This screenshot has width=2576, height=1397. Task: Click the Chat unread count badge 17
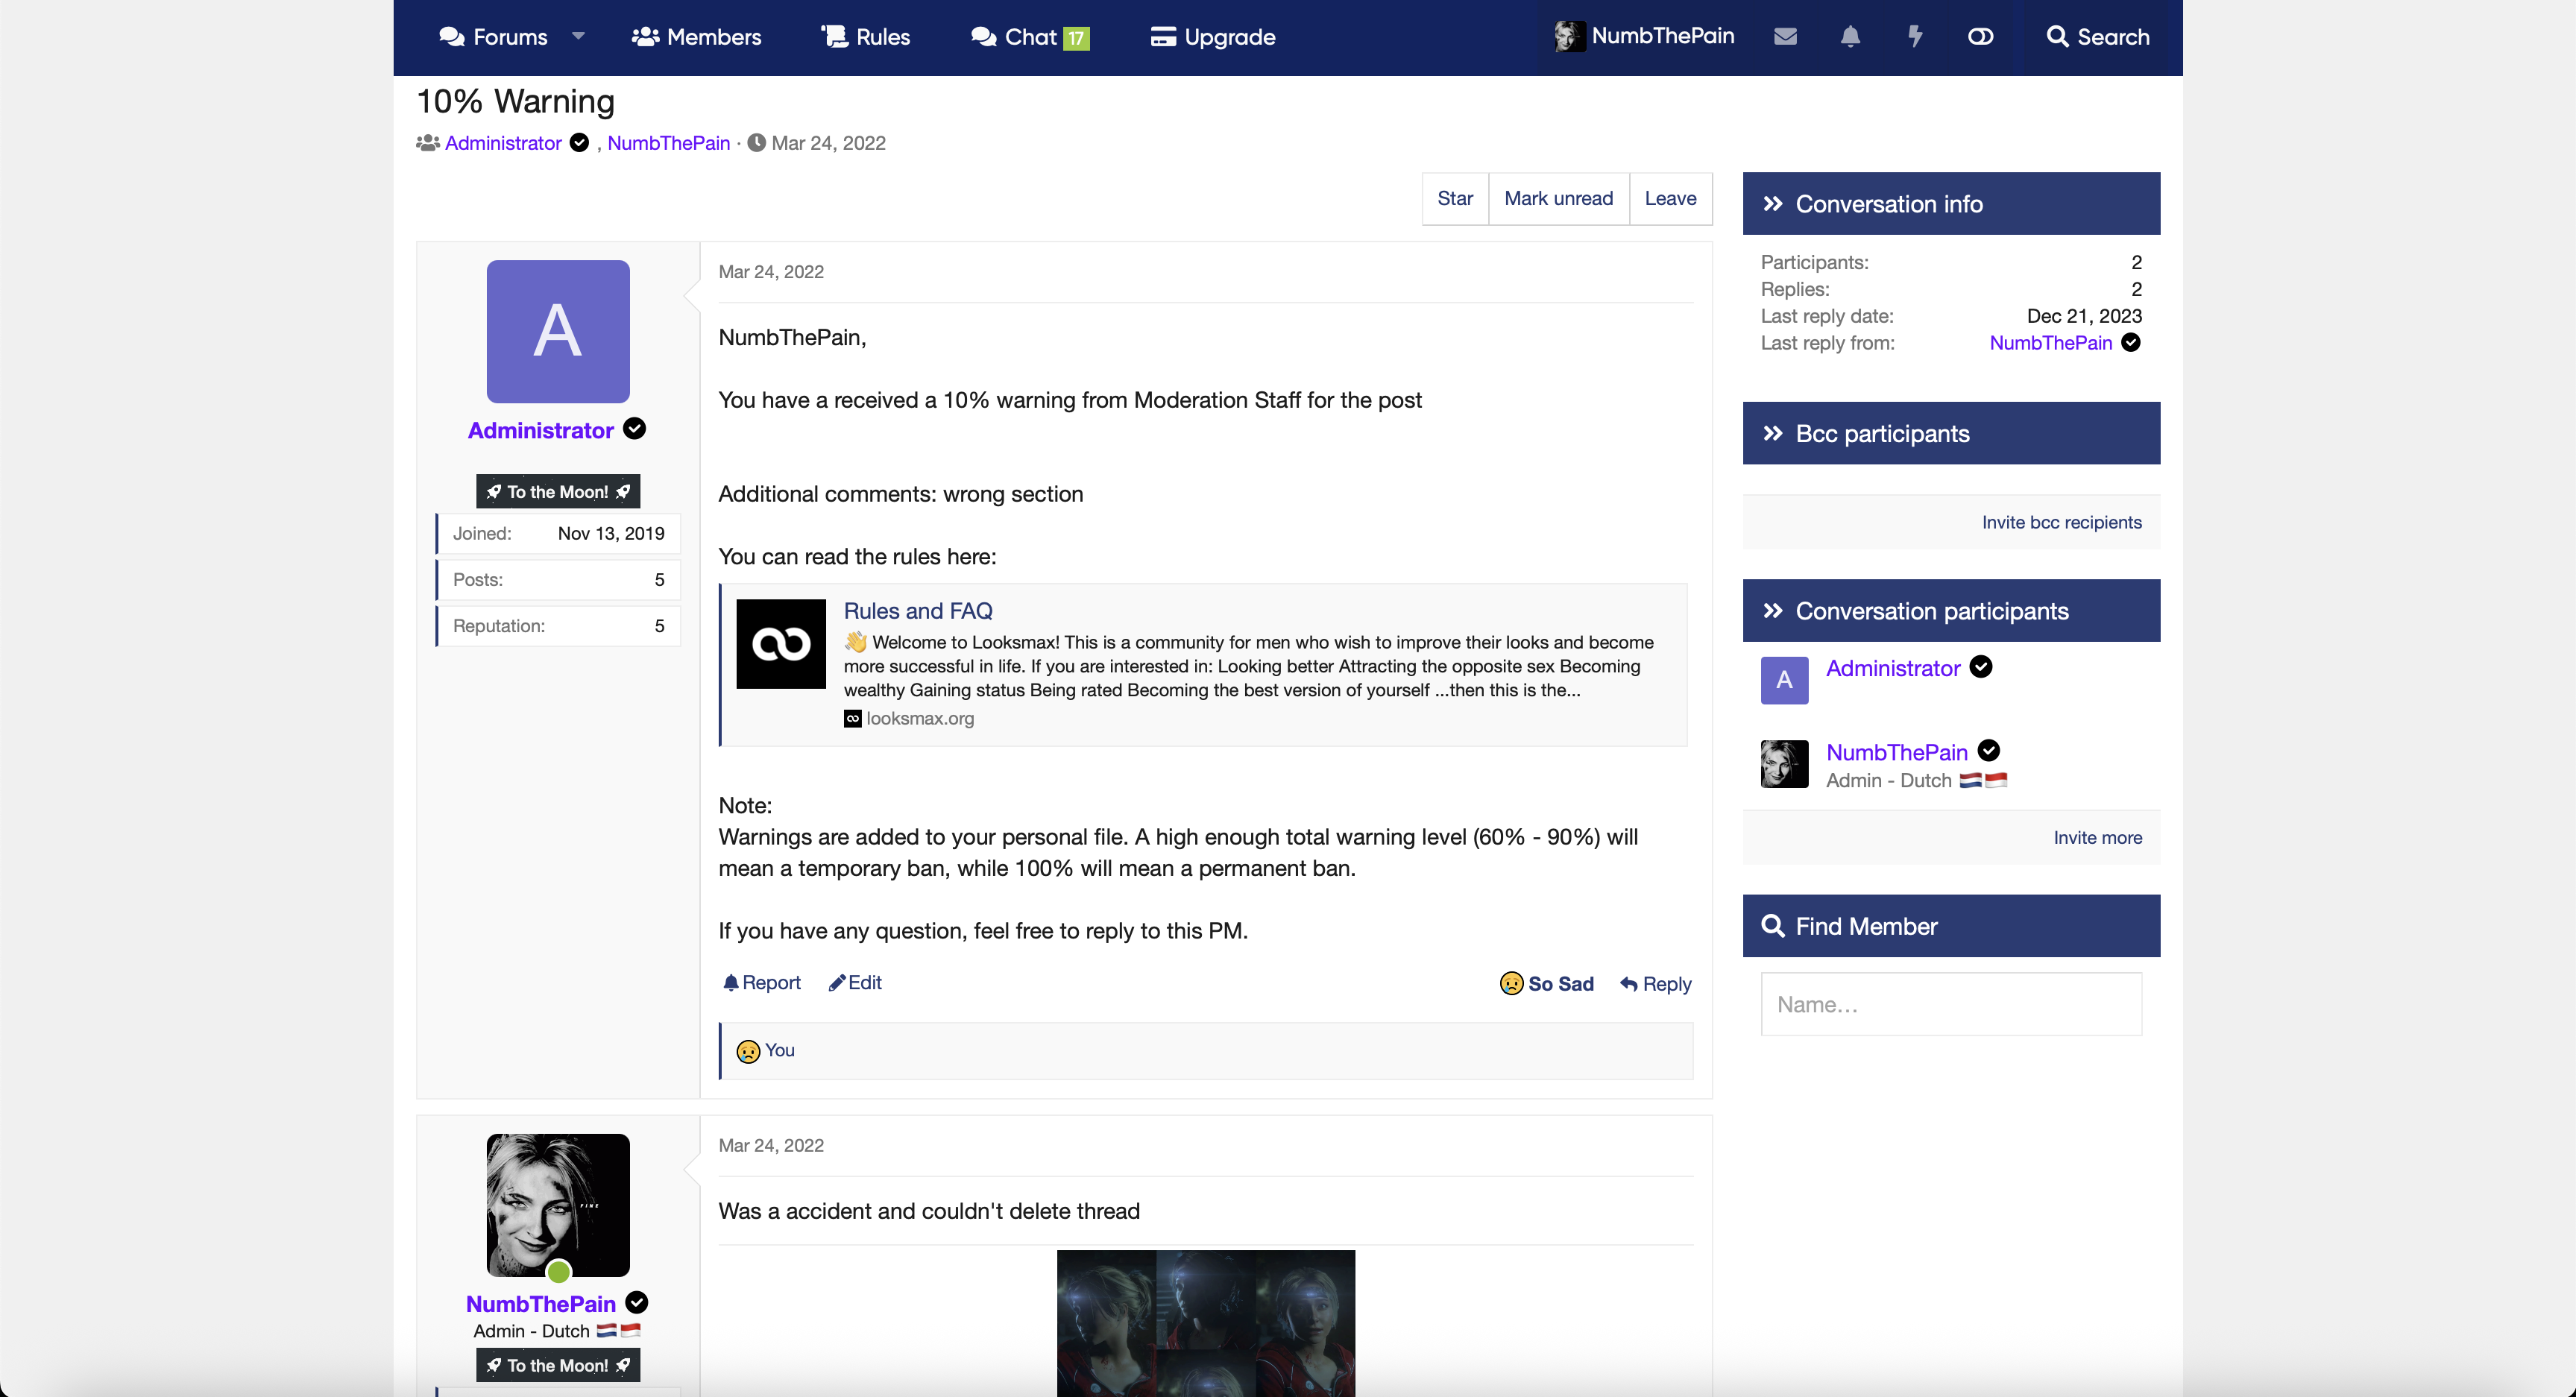click(x=1076, y=38)
